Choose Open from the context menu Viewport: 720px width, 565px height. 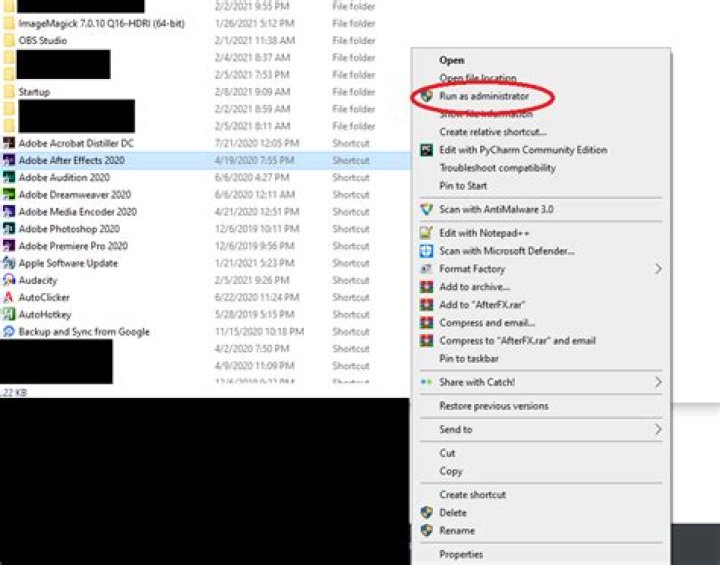452,60
